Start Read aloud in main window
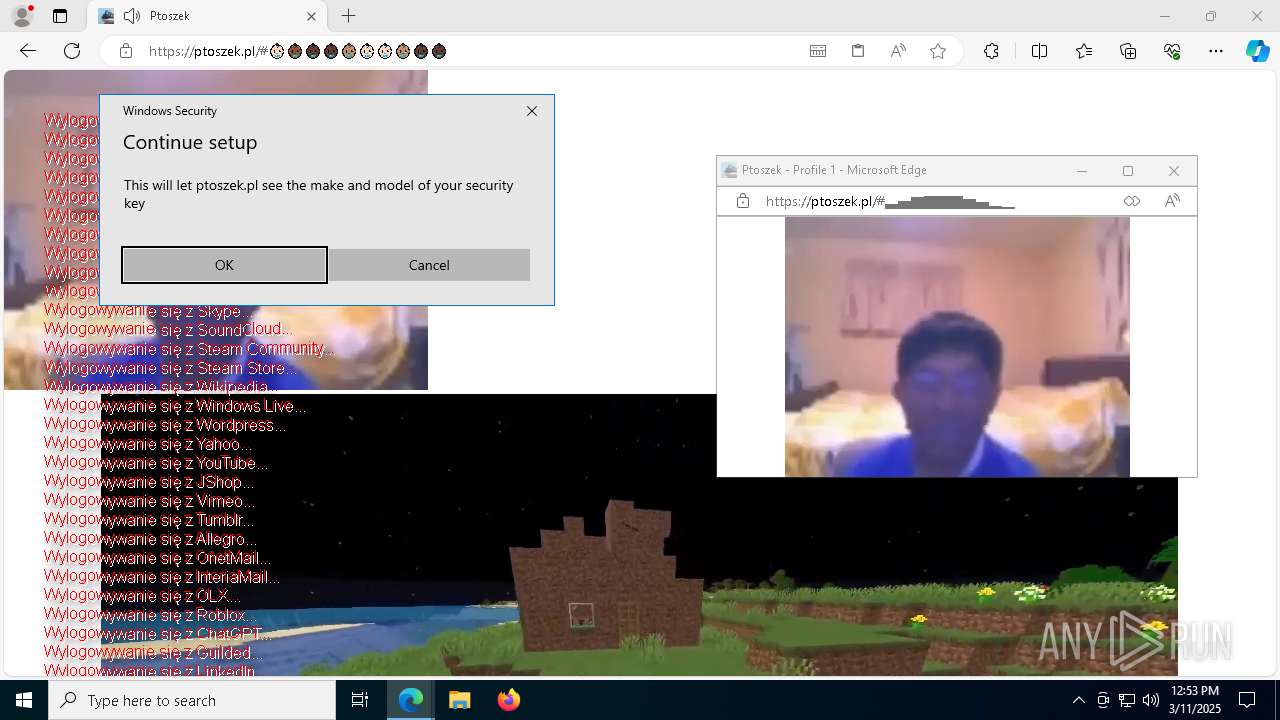Image resolution: width=1280 pixels, height=720 pixels. tap(898, 51)
